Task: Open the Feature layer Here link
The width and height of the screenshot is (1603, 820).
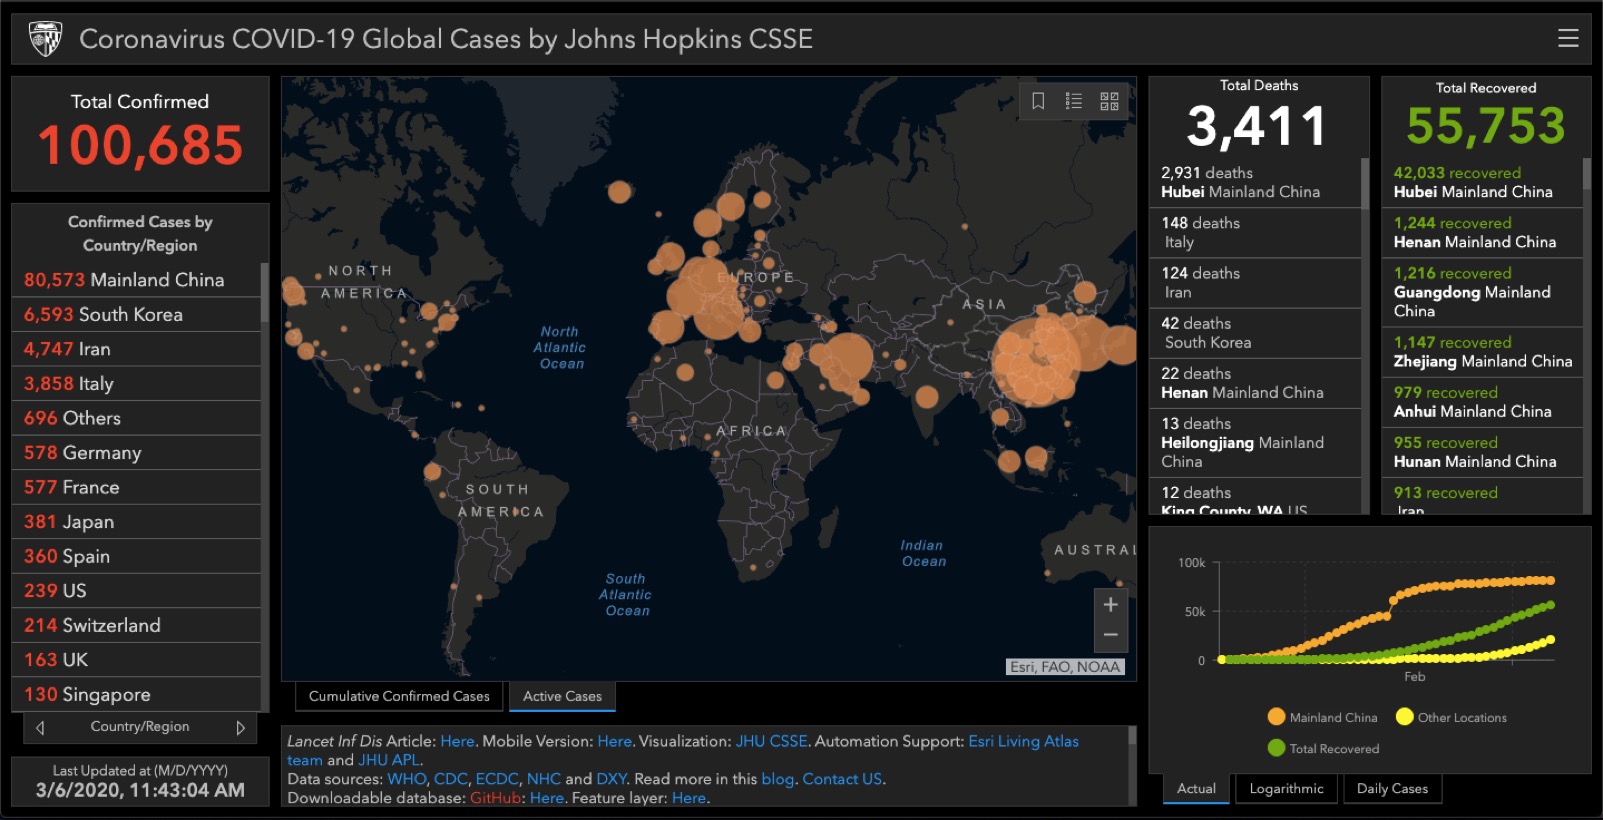Action: click(x=689, y=798)
